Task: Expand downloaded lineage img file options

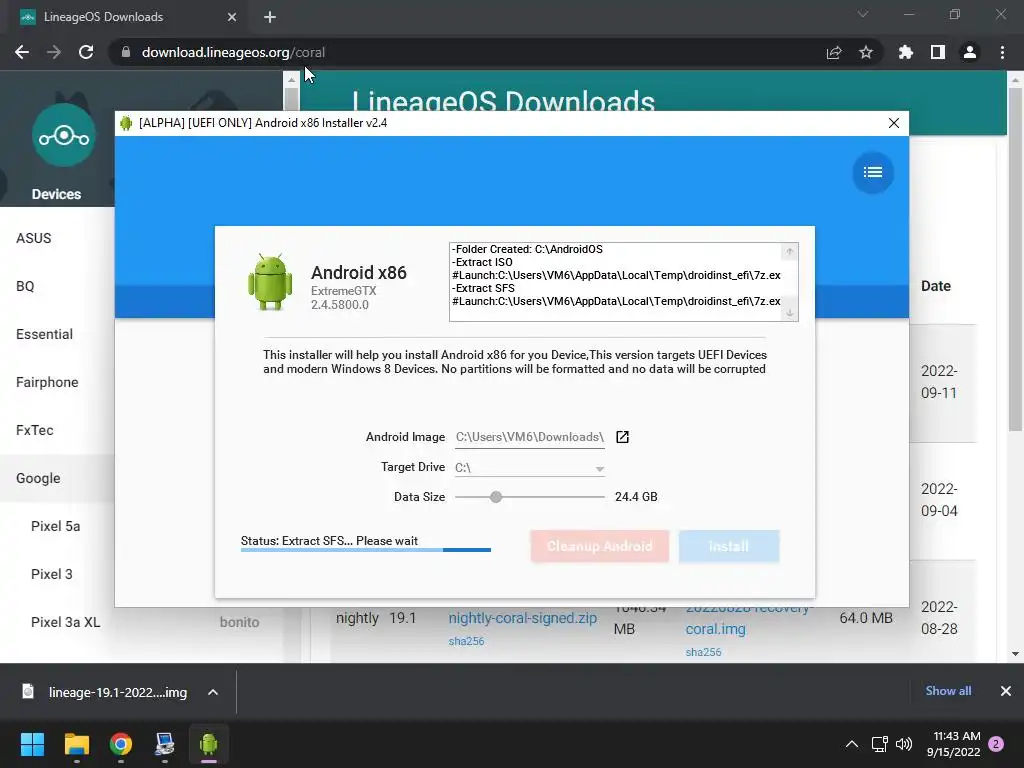Action: (213, 692)
